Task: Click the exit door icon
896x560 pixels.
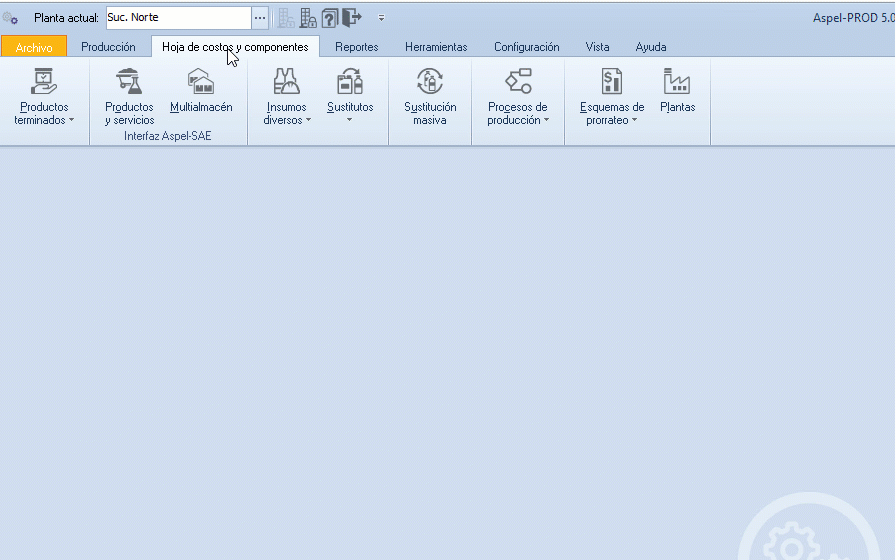Action: pos(351,18)
